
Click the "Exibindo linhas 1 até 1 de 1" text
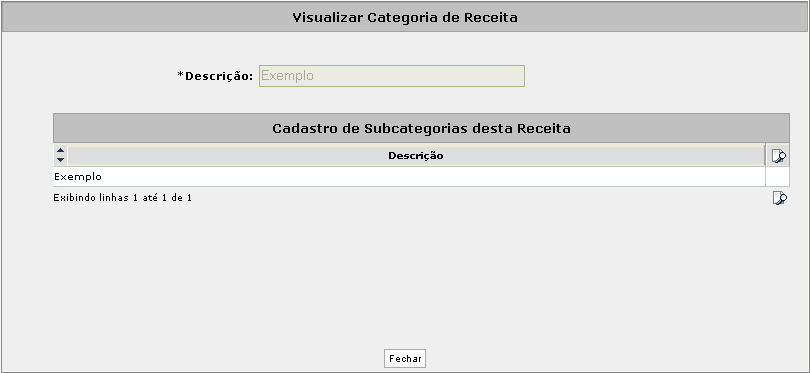coord(122,198)
